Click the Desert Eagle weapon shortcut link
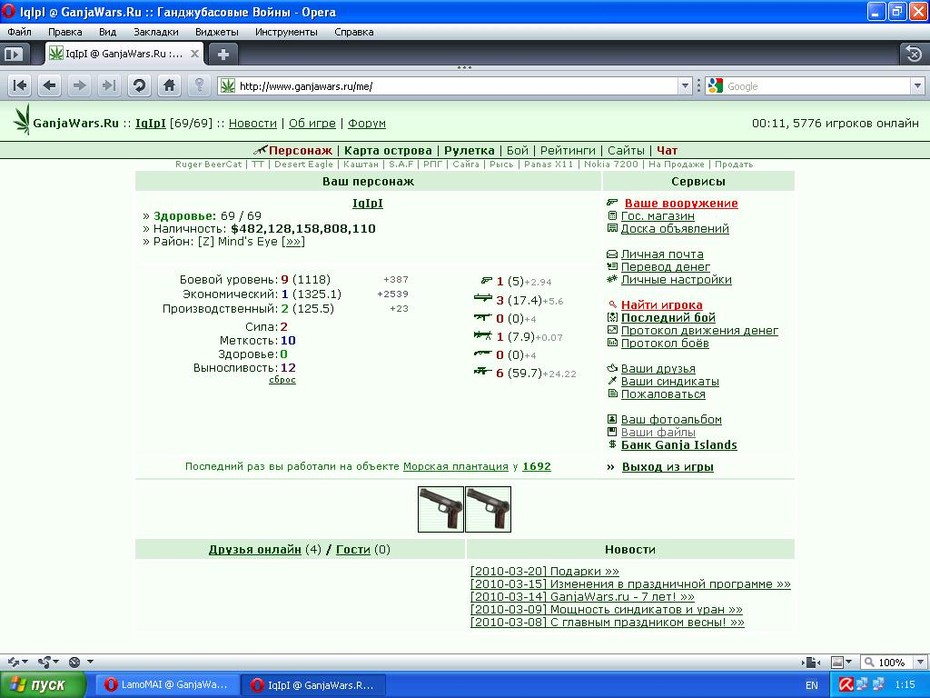This screenshot has width=930, height=698. (304, 164)
